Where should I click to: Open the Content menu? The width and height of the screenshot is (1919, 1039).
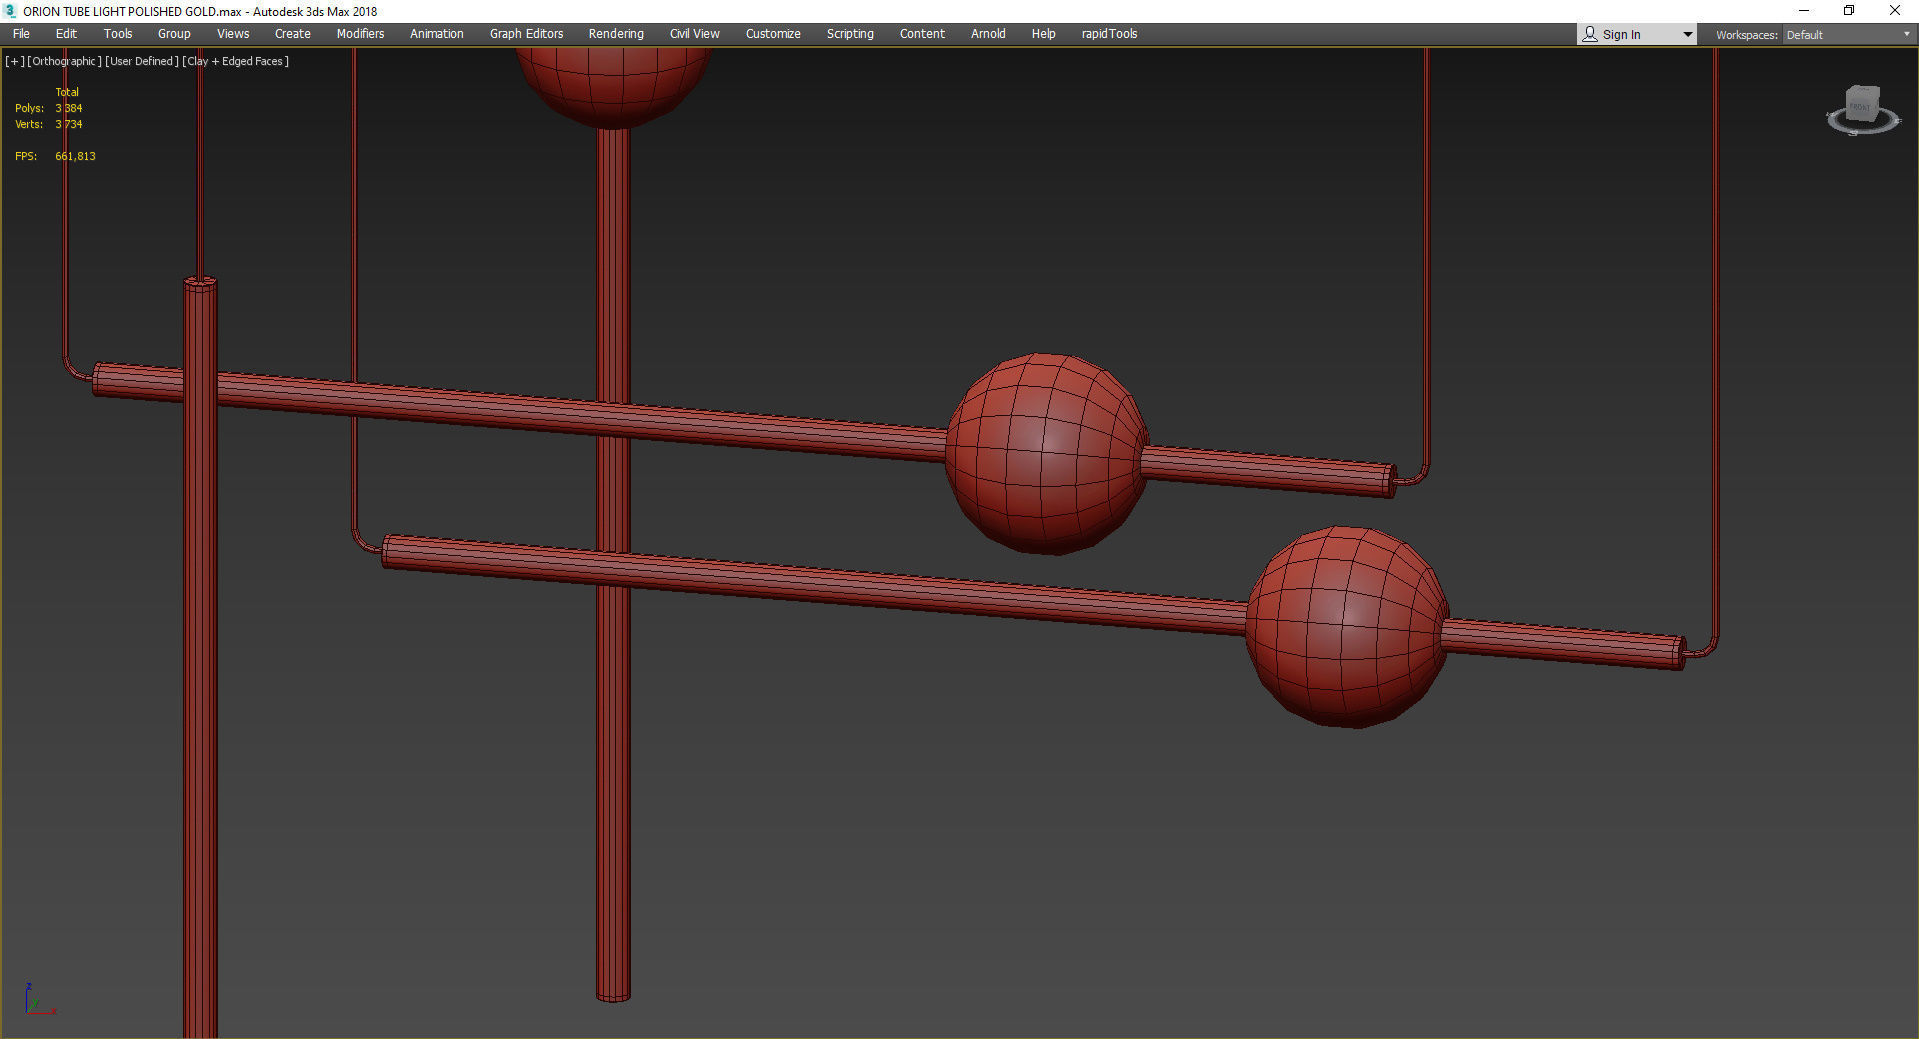click(922, 34)
